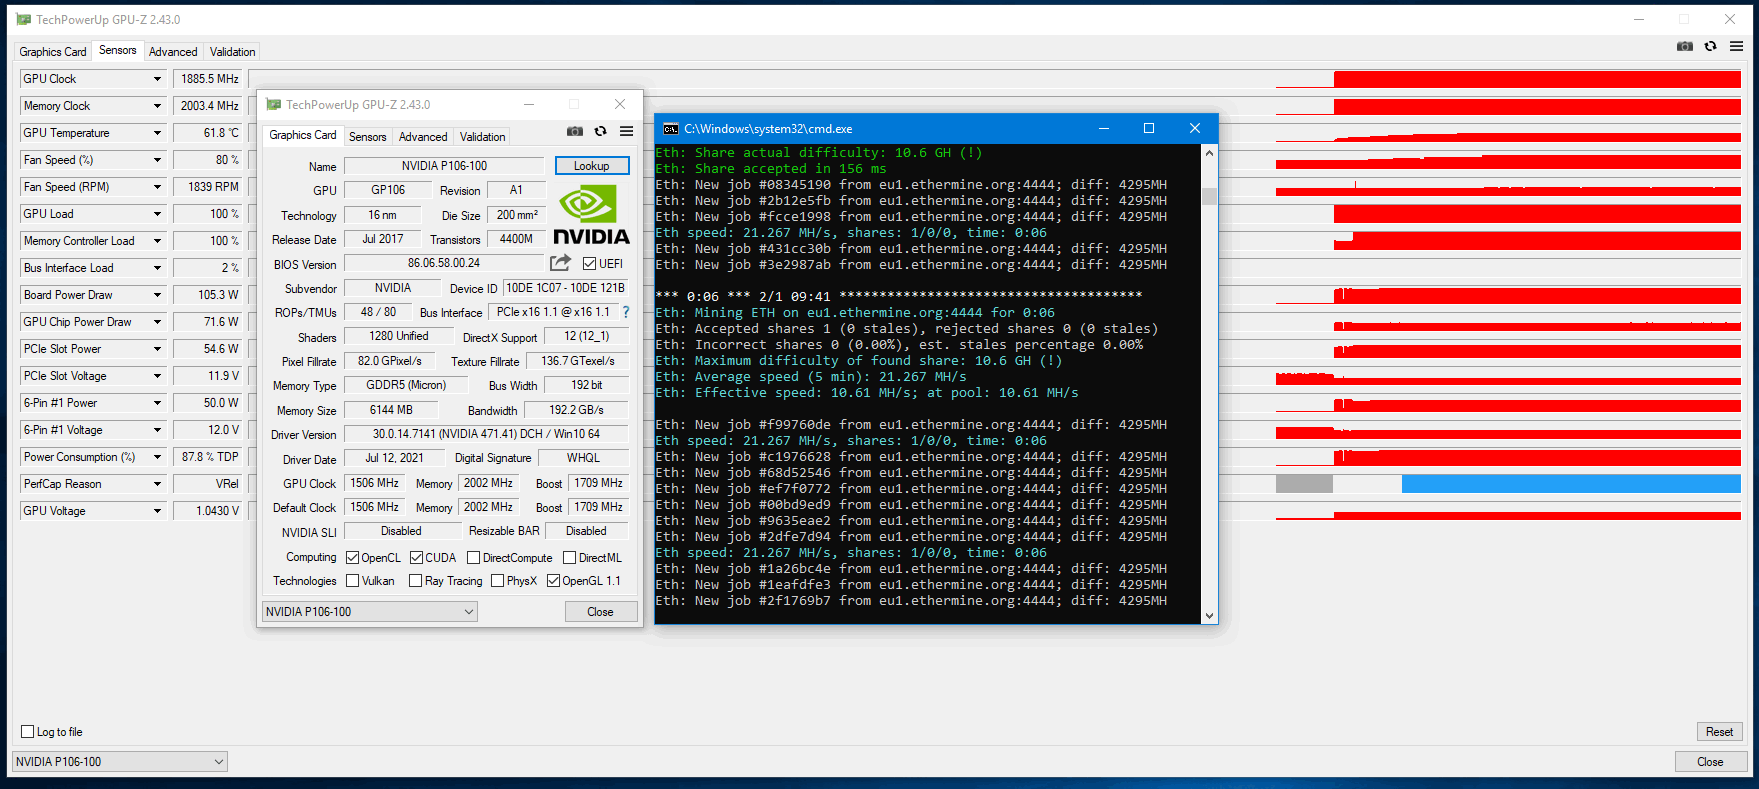Click refresh icon in main GPU-Z window
This screenshot has width=1759, height=789.
click(1711, 46)
